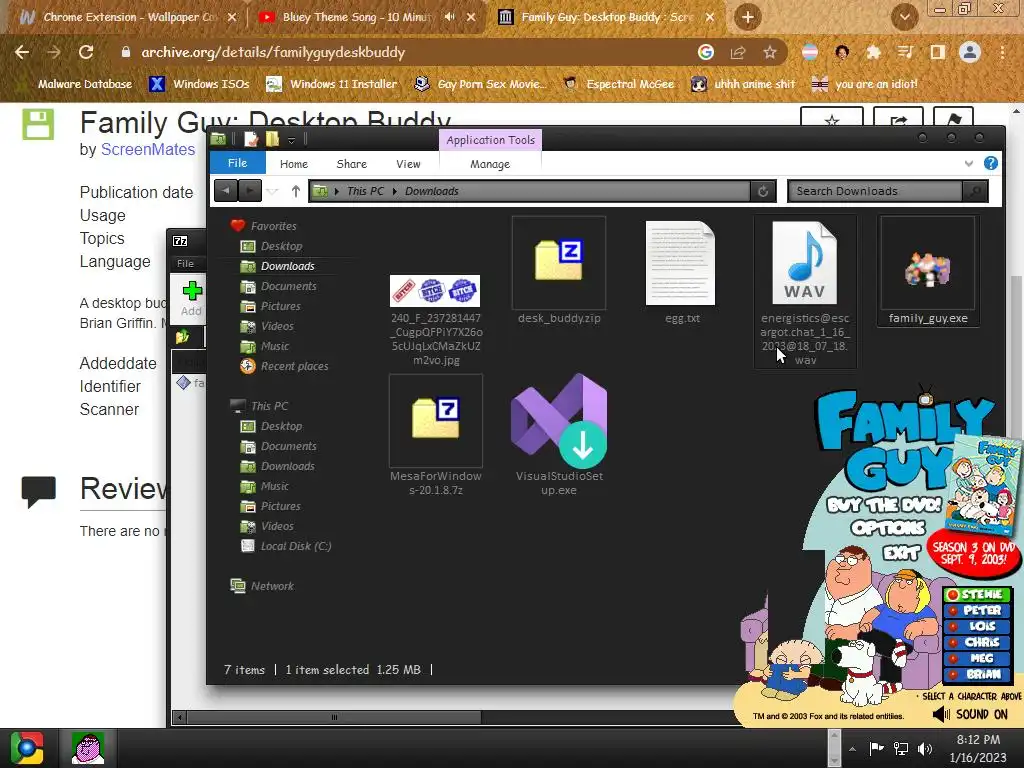Viewport: 1024px width, 768px height.
Task: Open the 7-Zip File menu
Action: point(185,263)
